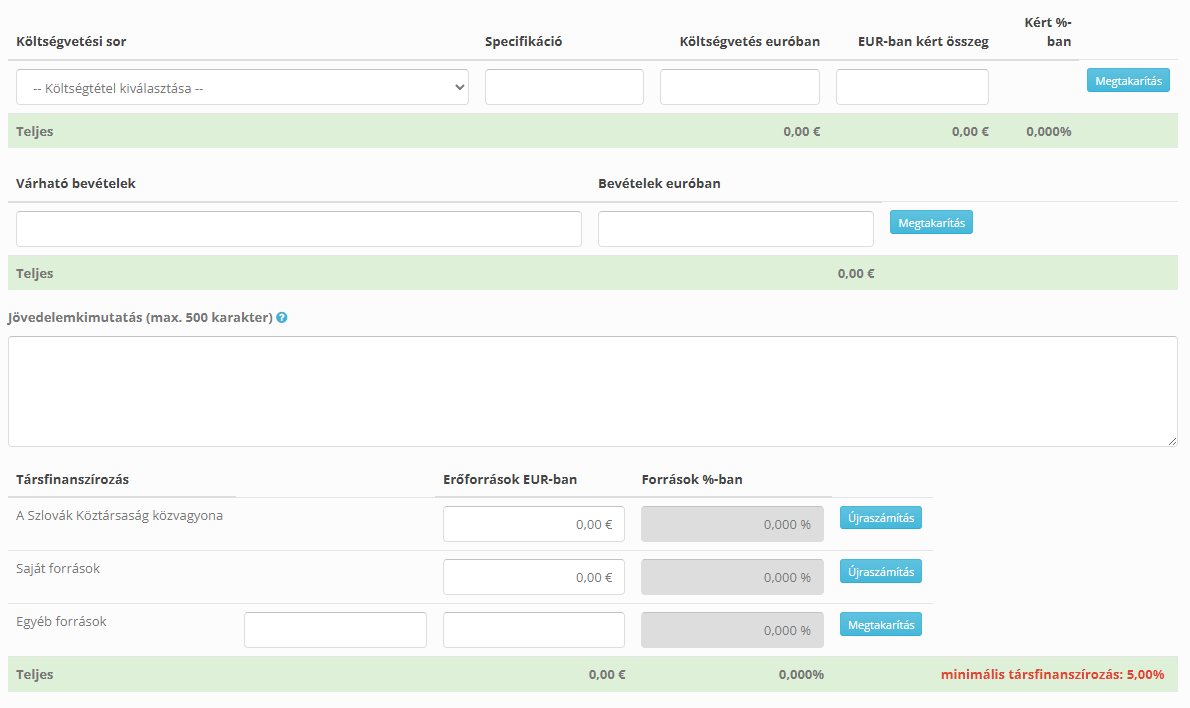Click the help icon beside Jövedelemkimutatás
The image size is (1190, 708).
pos(282,318)
